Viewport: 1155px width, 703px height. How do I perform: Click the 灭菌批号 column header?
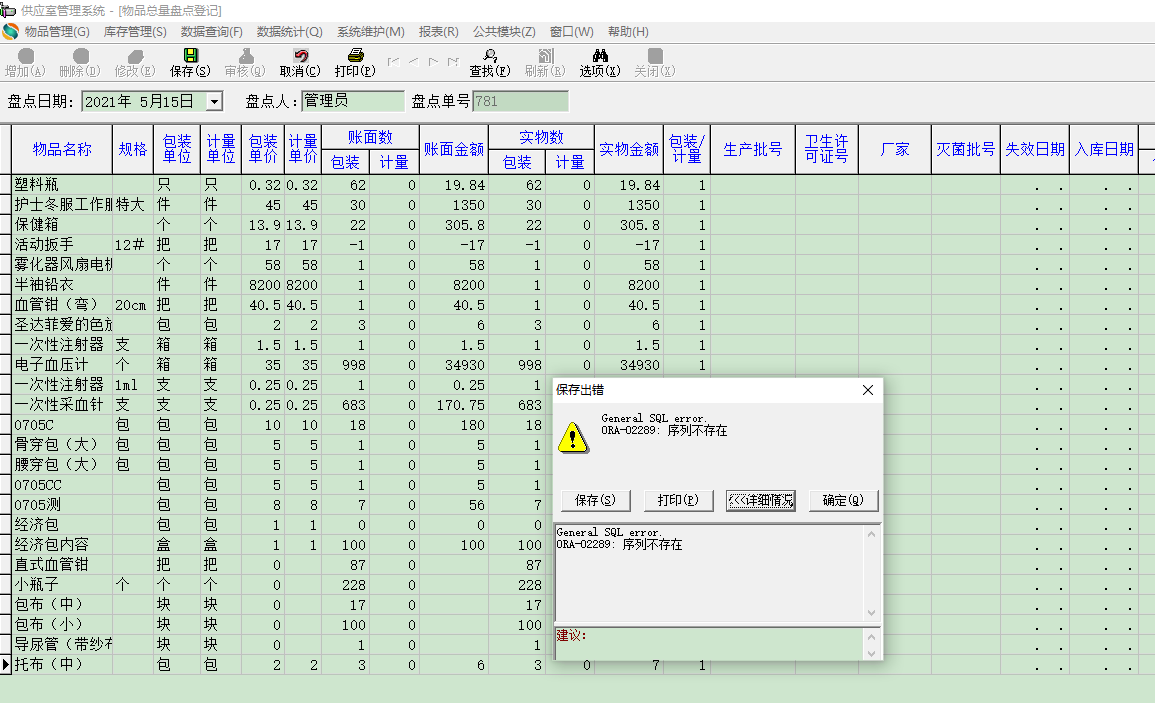(x=966, y=149)
